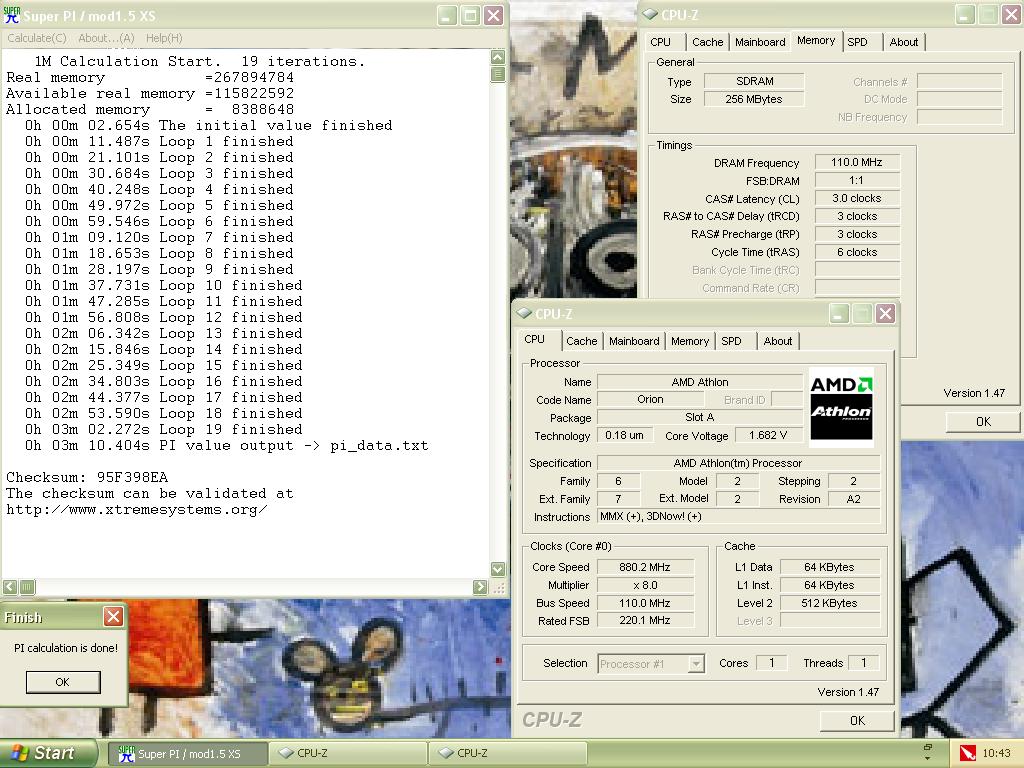
Task: Click the CAS# Latency value 3.0 clocks
Action: 856,198
